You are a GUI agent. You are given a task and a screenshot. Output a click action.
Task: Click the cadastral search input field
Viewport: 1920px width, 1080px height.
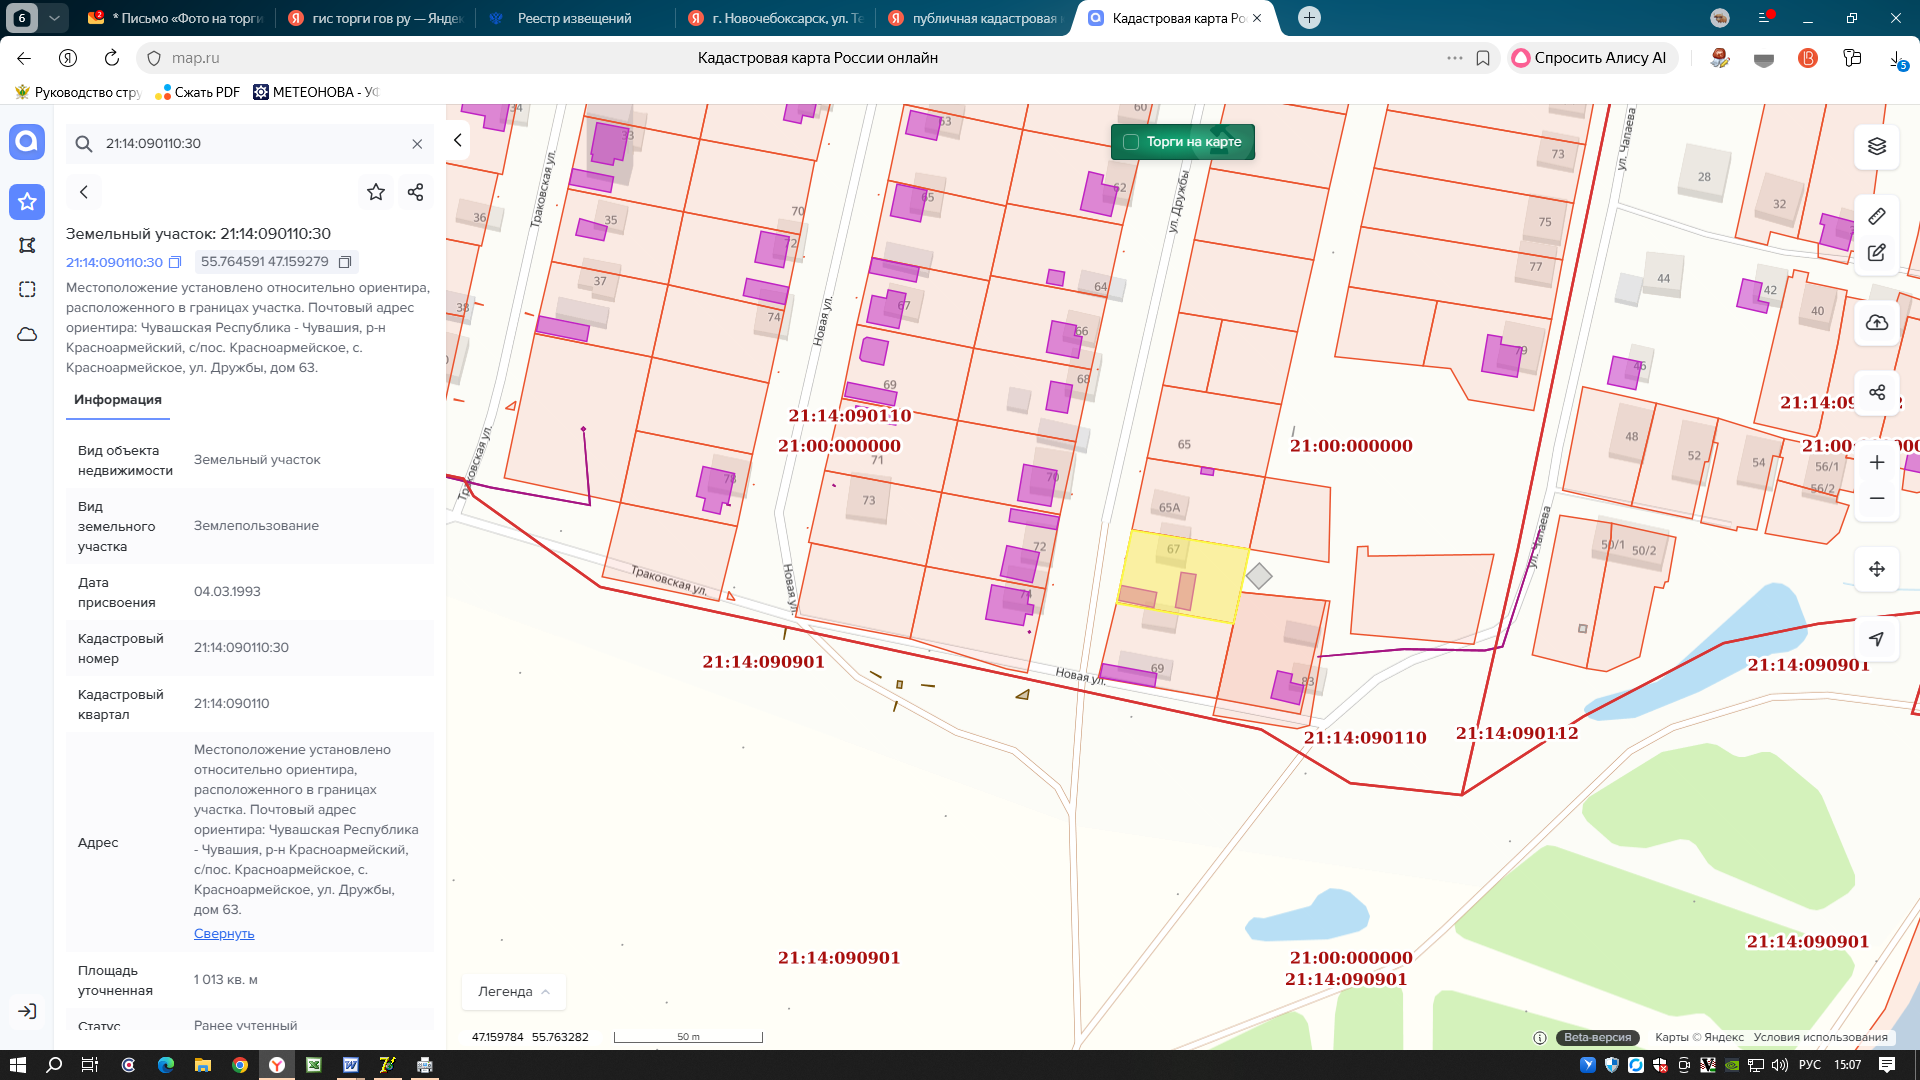250,143
